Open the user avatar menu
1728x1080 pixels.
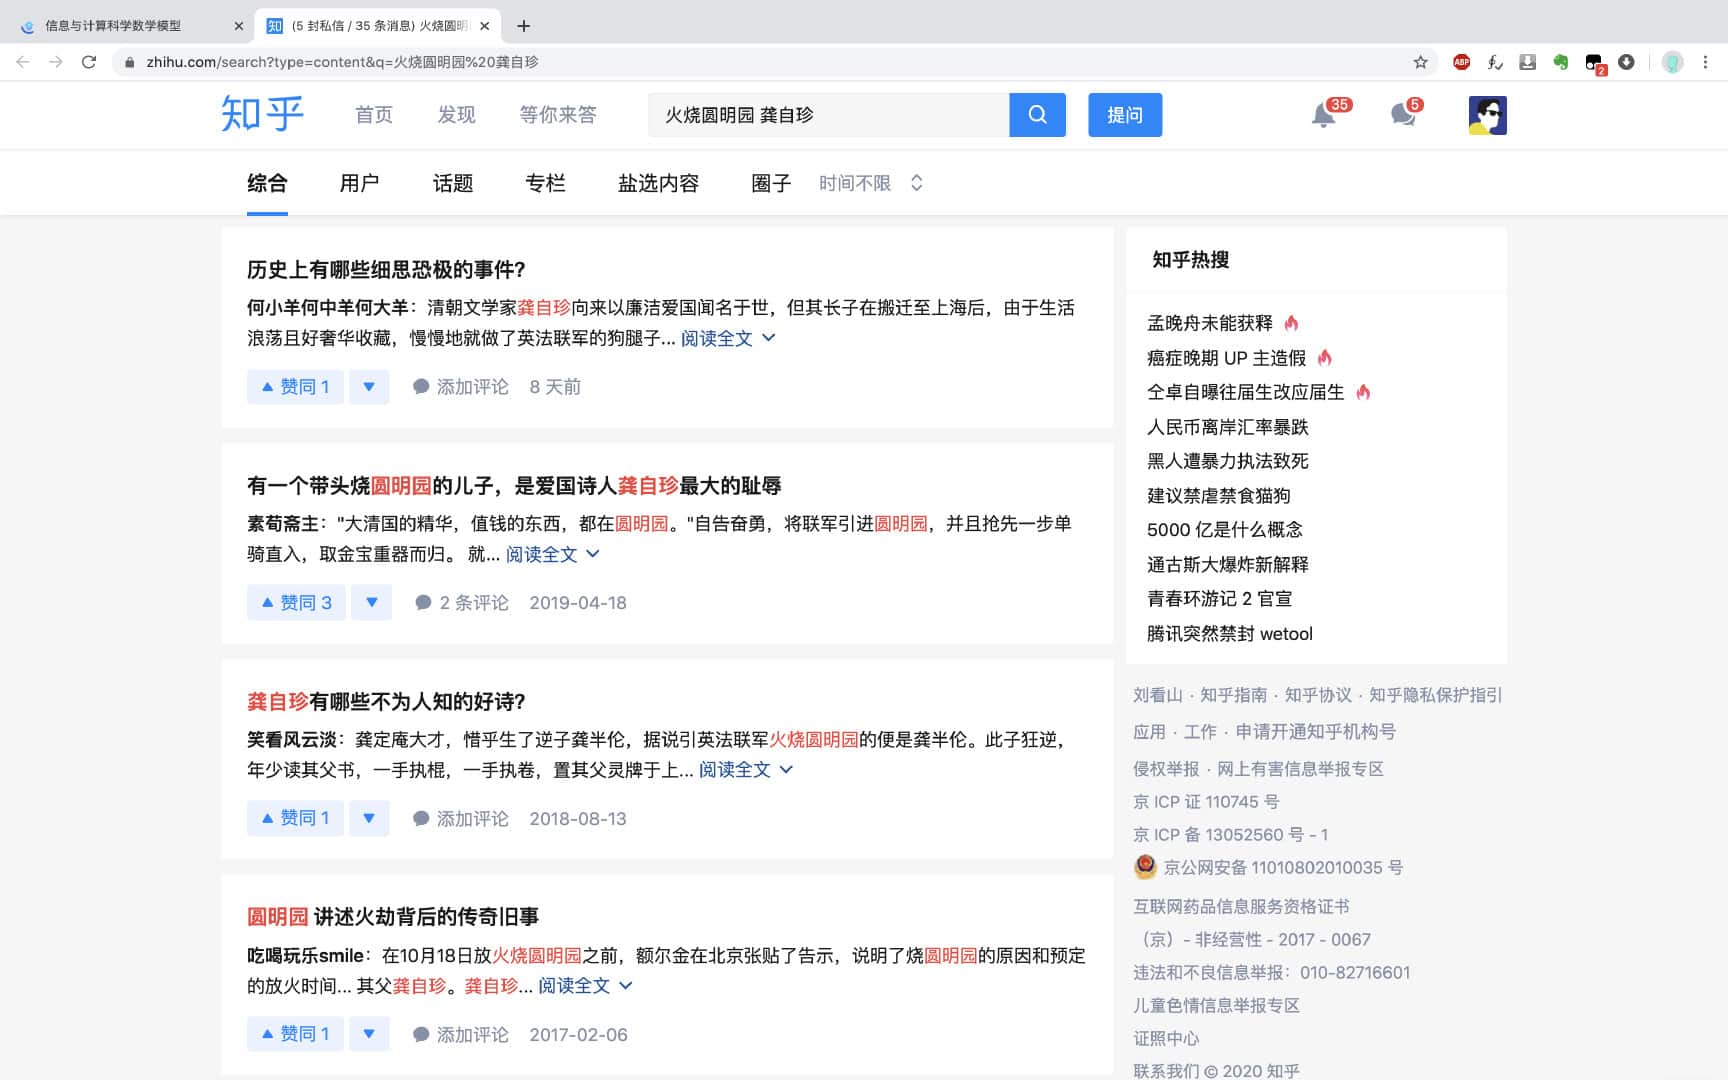[1487, 115]
